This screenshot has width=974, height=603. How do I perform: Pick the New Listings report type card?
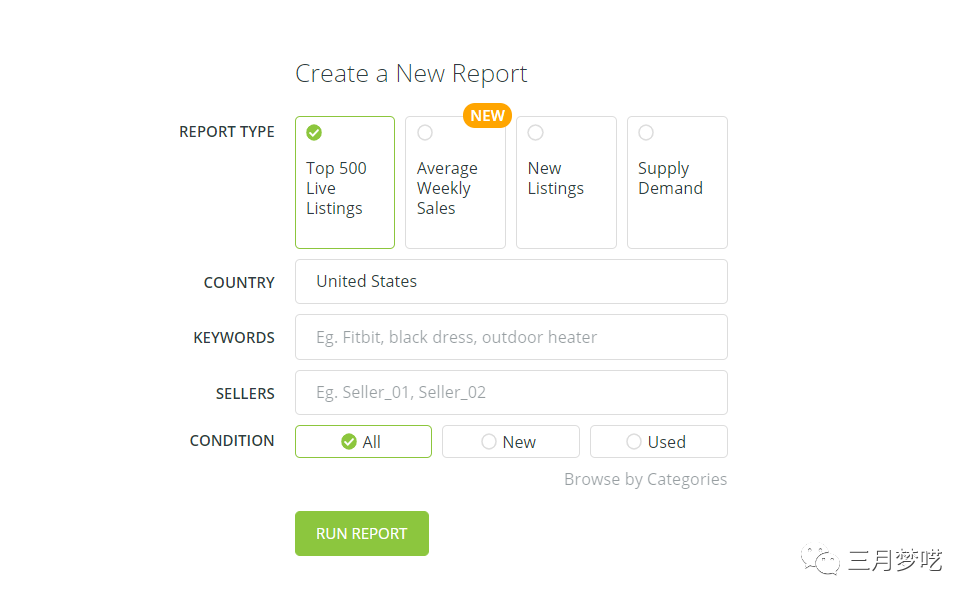(566, 182)
